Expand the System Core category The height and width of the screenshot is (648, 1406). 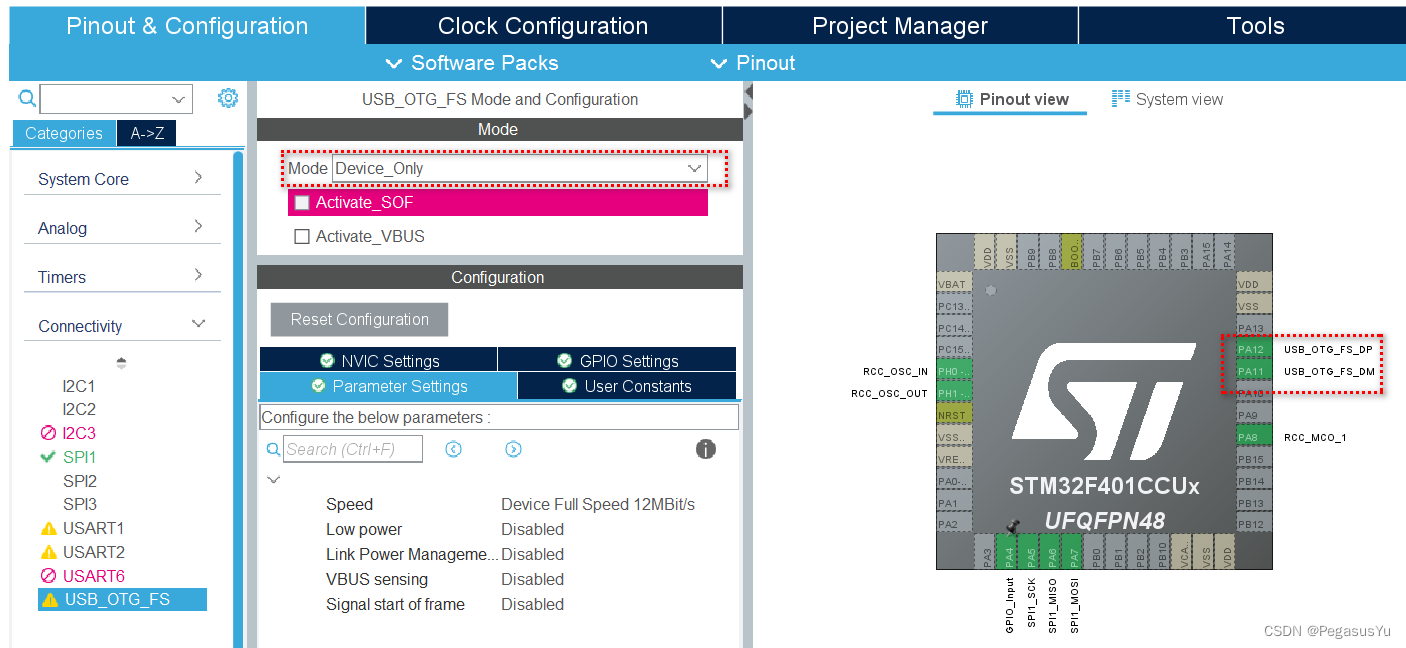[x=122, y=179]
